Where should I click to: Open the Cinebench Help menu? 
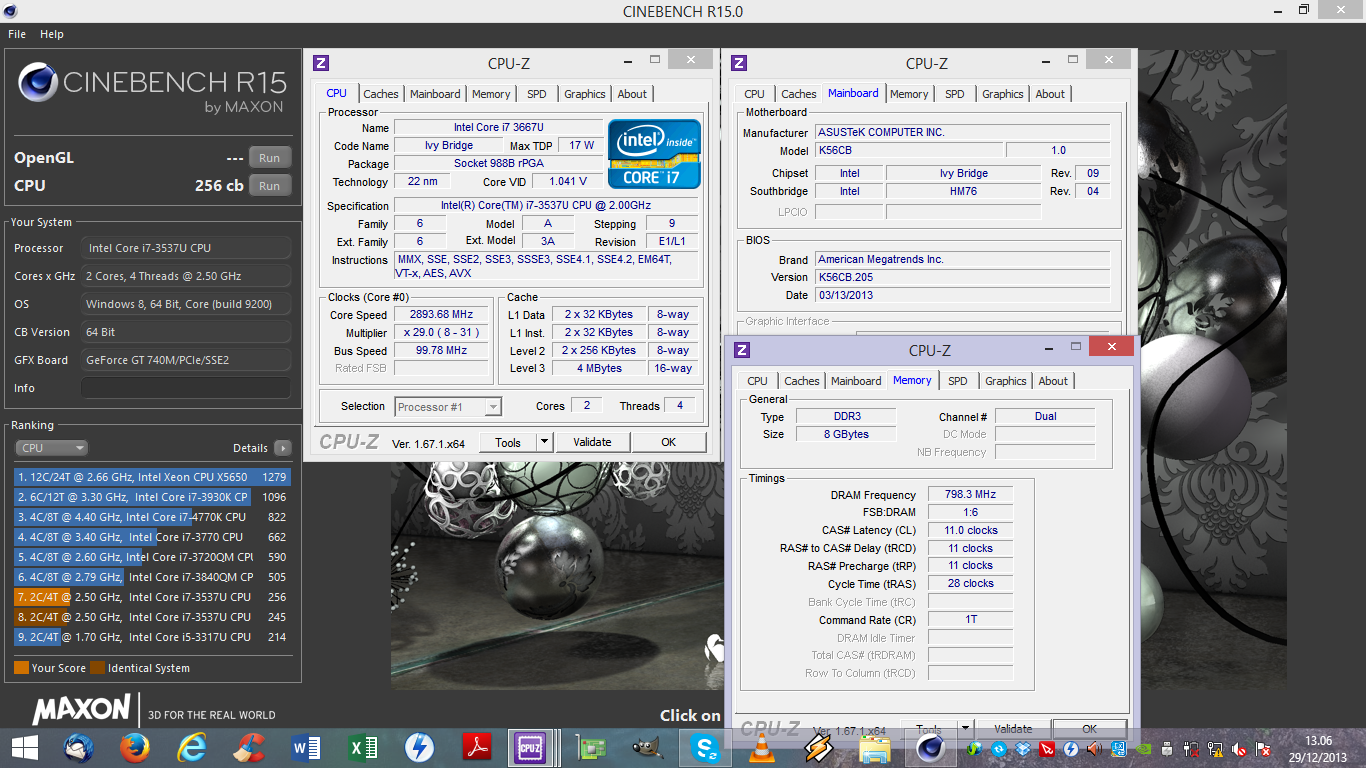point(52,34)
